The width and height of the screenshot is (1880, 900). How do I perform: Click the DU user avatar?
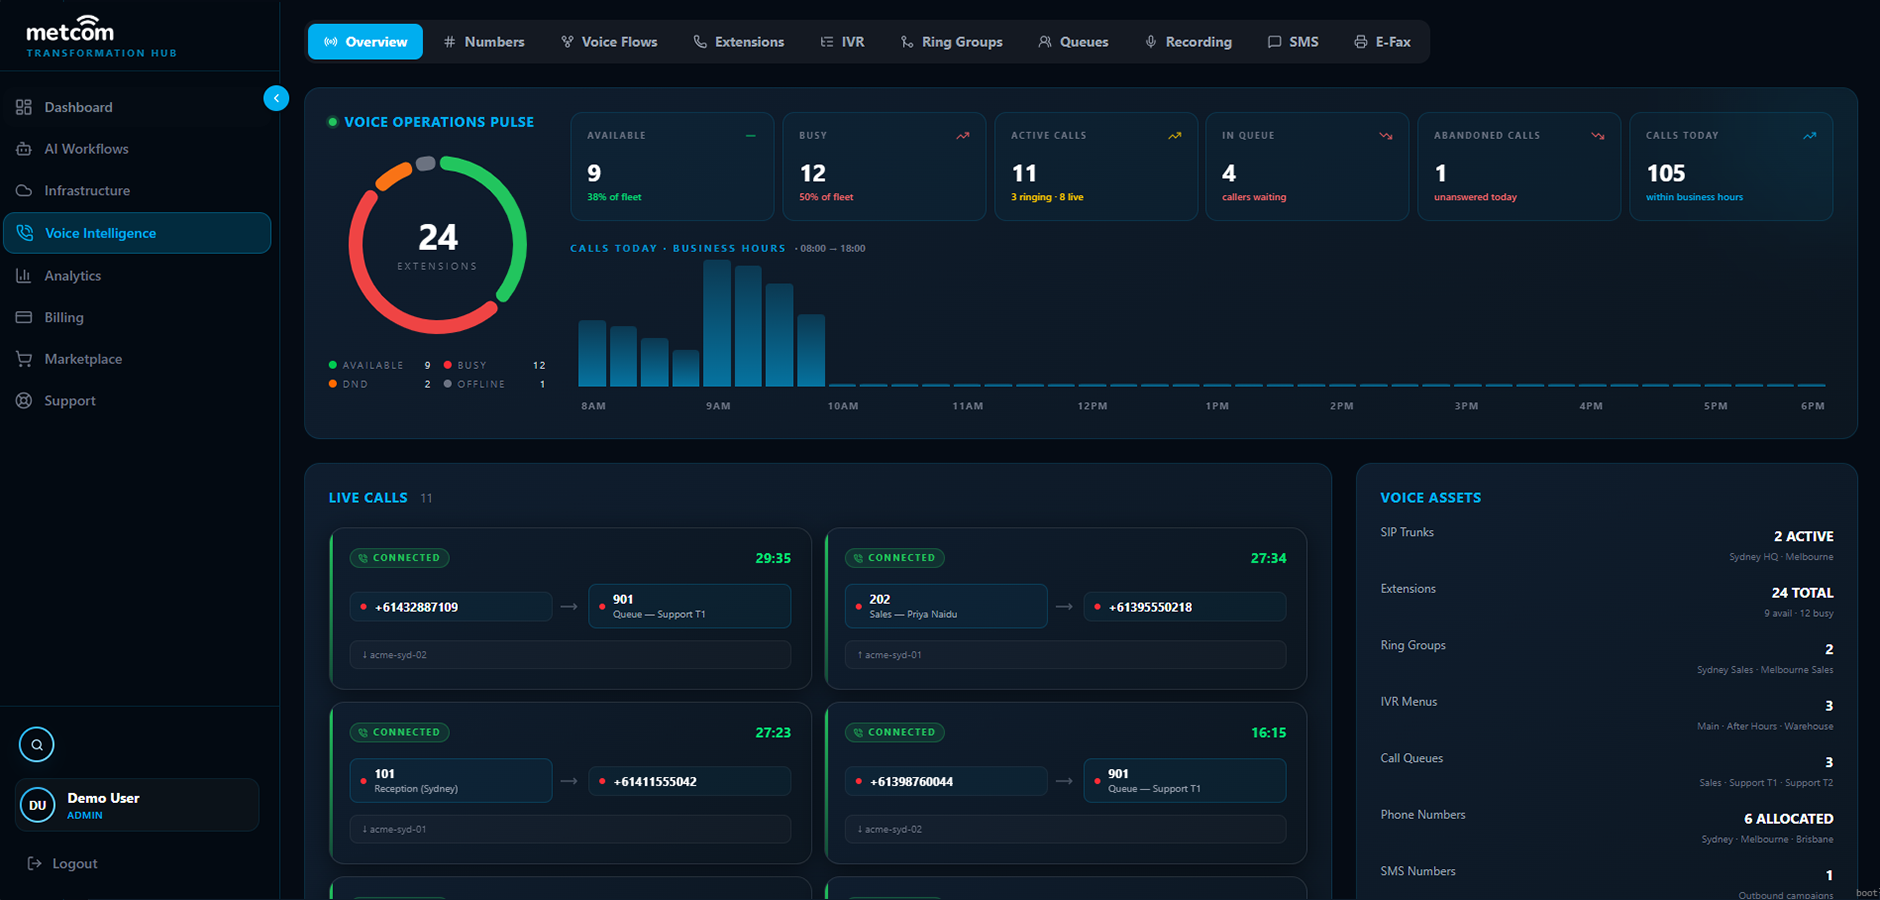[x=38, y=805]
